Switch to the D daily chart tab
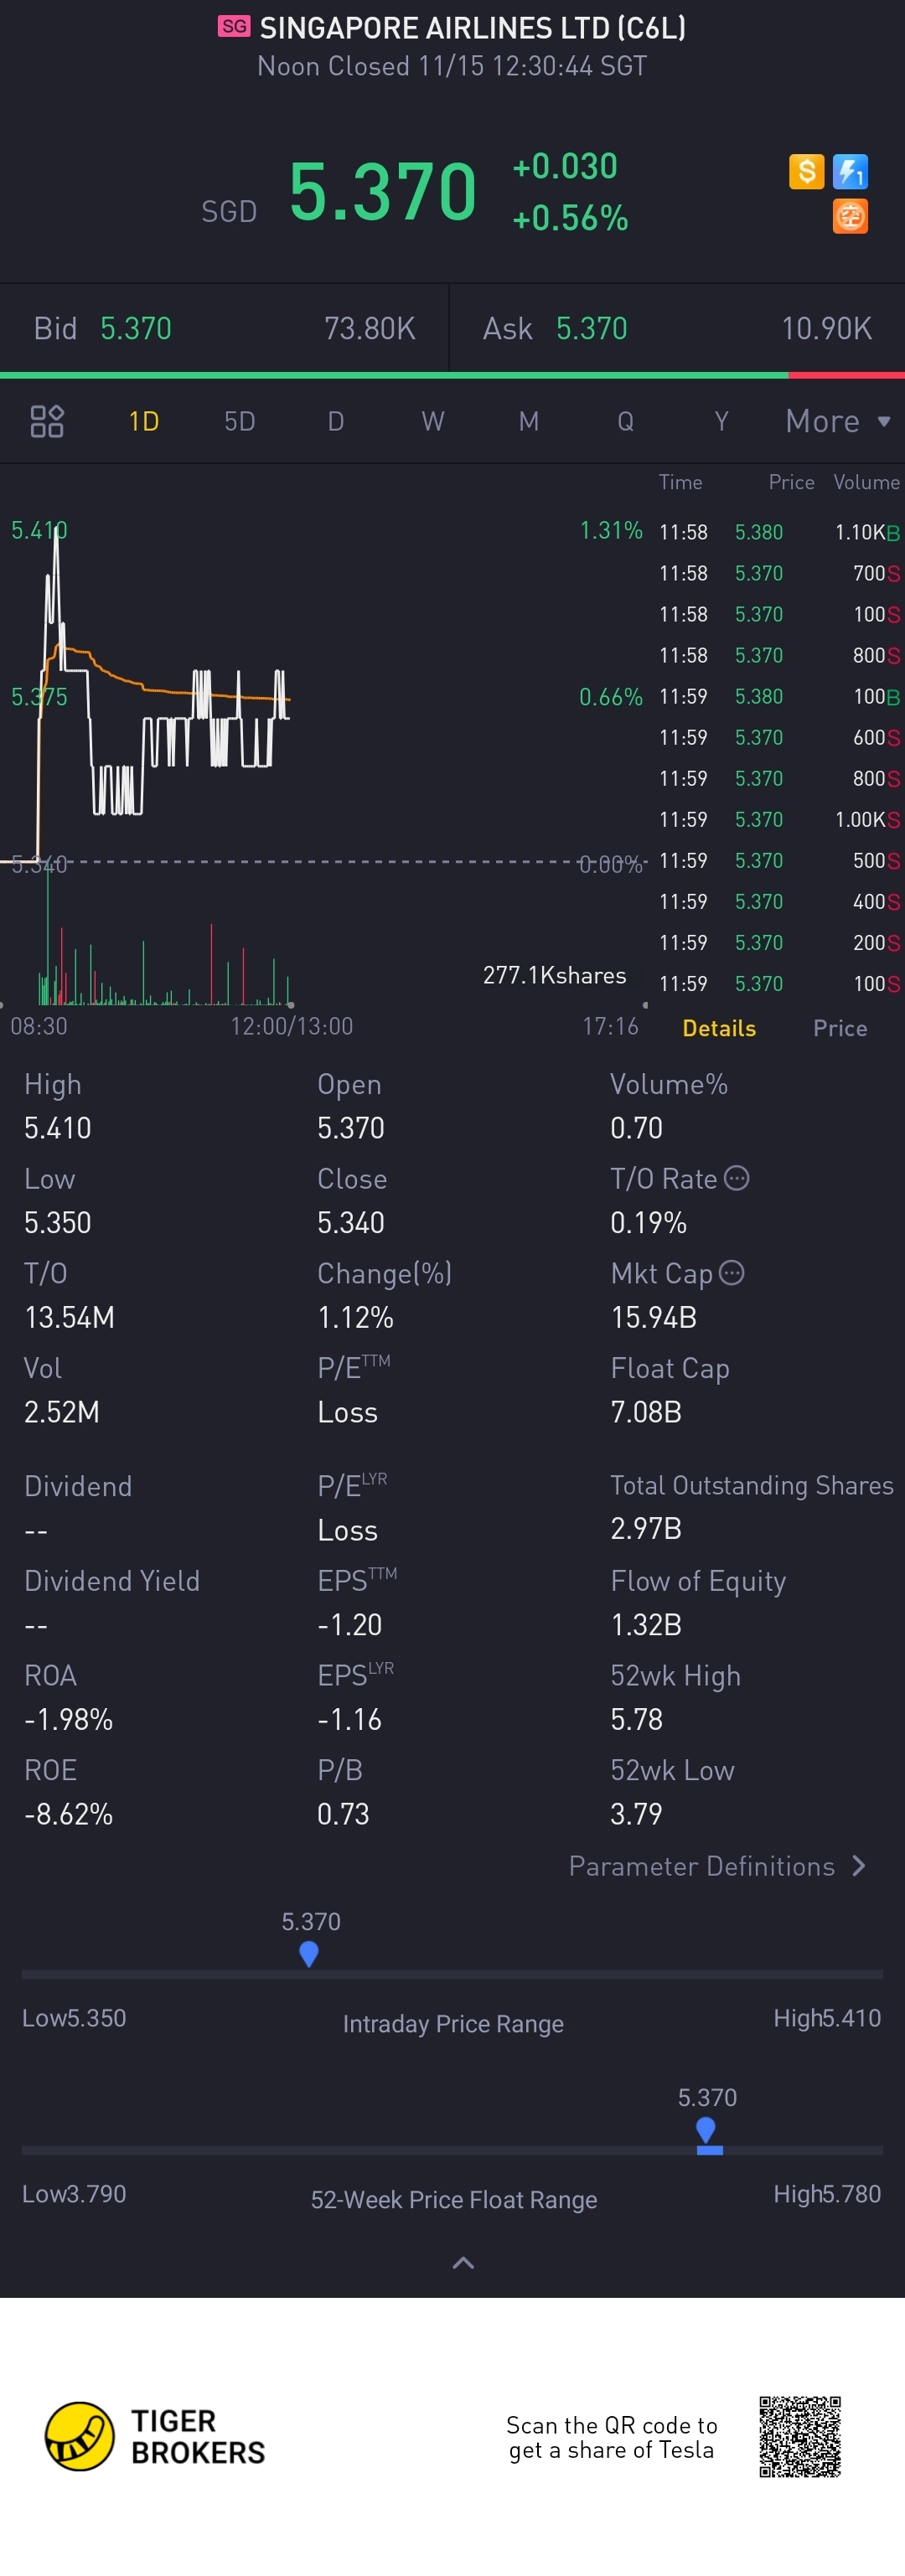The width and height of the screenshot is (905, 2576). coord(336,421)
